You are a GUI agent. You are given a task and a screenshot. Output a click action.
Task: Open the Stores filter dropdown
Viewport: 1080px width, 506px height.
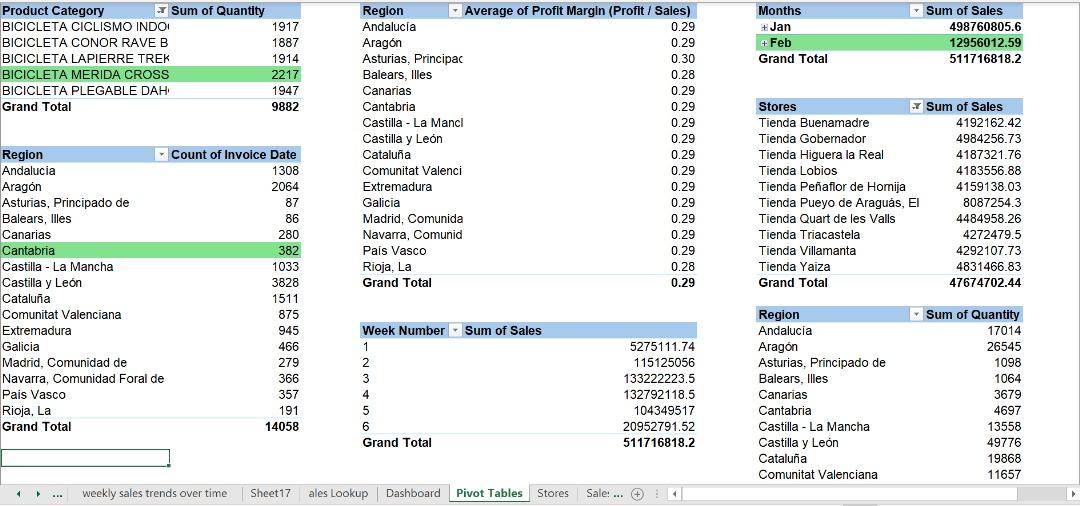pos(916,107)
